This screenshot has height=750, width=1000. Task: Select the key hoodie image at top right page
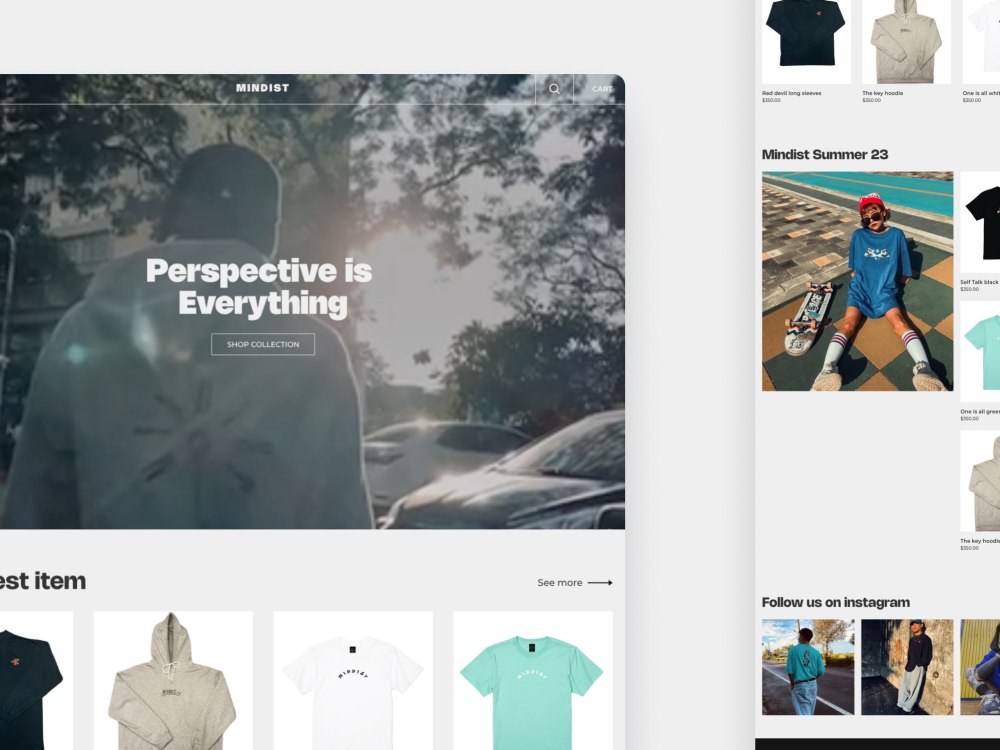click(x=906, y=41)
